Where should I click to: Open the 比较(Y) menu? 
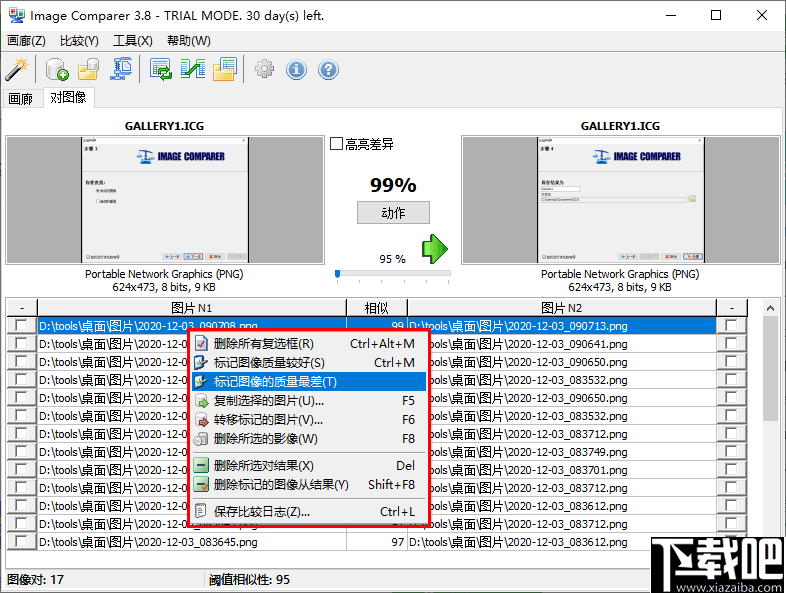point(79,41)
